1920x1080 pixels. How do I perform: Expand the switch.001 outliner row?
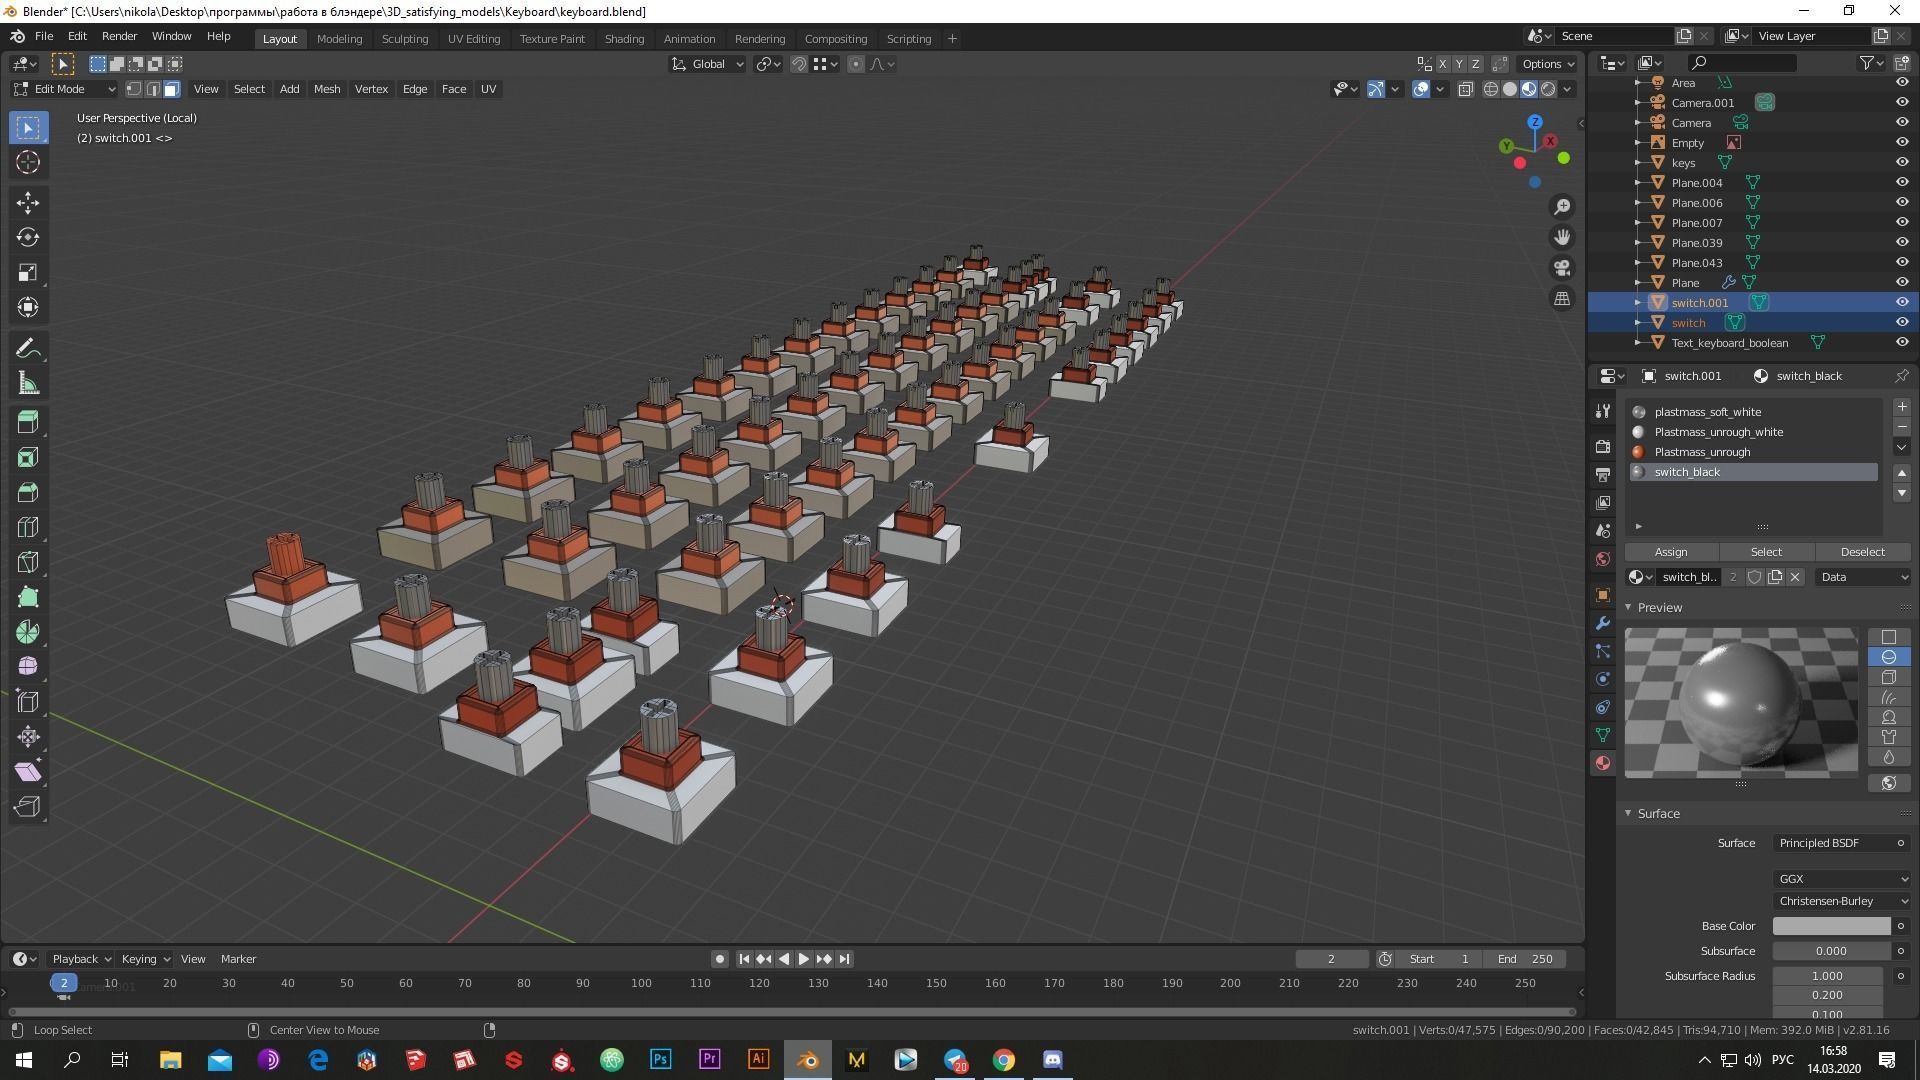pyautogui.click(x=1638, y=302)
